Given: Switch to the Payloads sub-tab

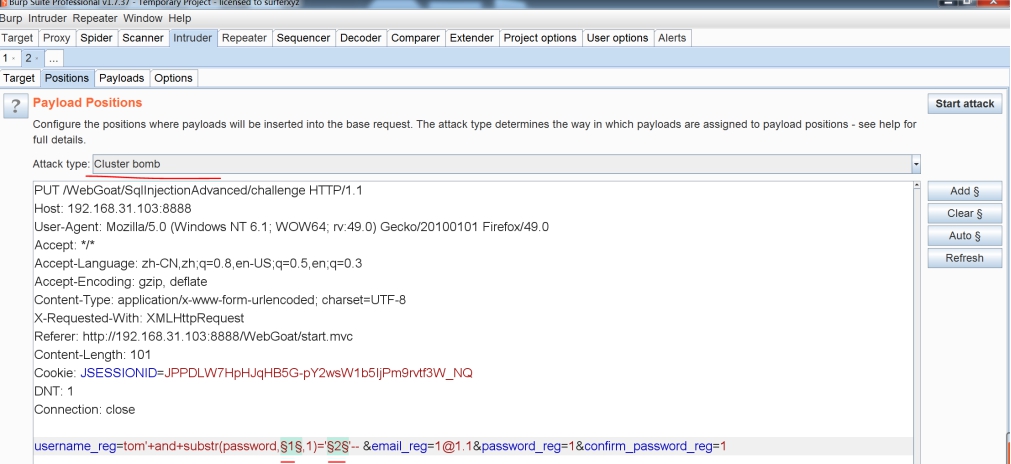Looking at the screenshot, I should click(x=121, y=78).
